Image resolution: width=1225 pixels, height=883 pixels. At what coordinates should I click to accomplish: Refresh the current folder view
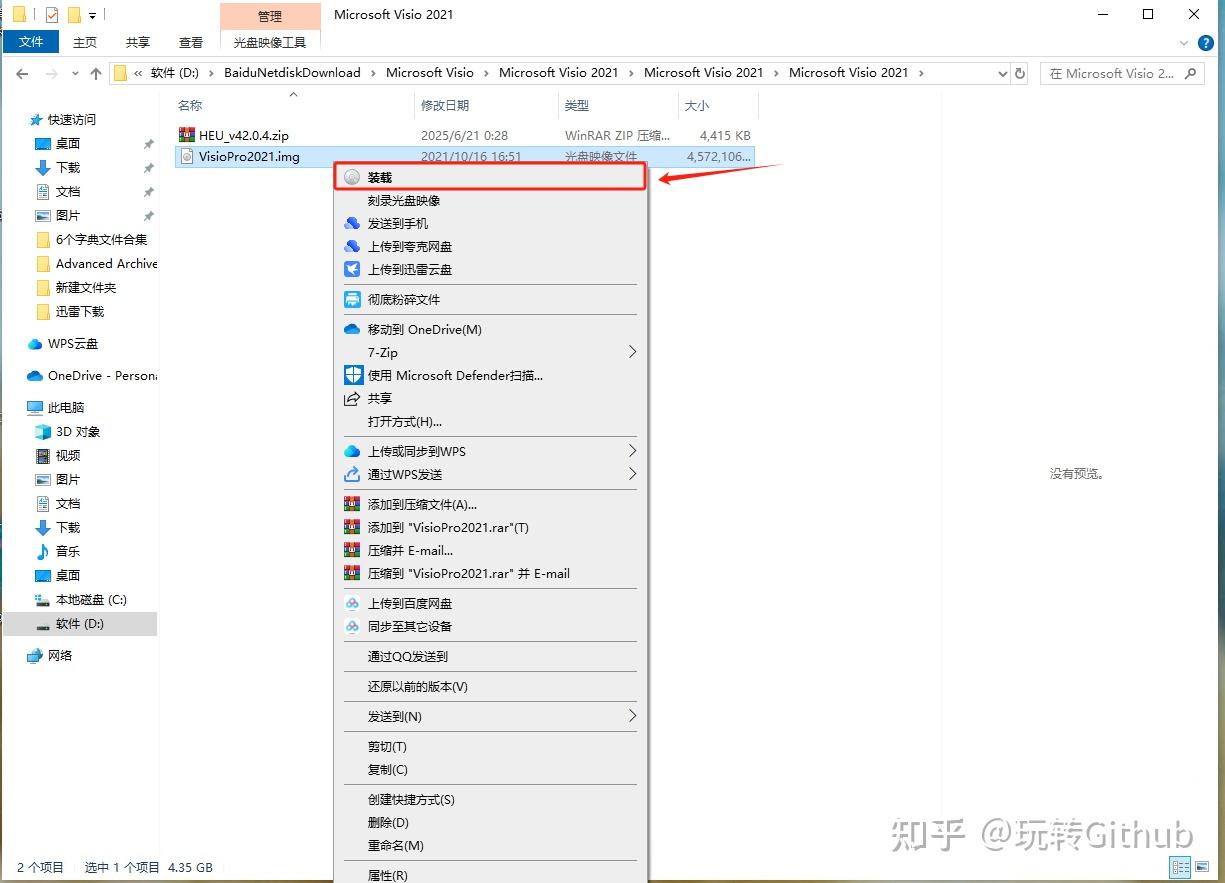(1019, 72)
